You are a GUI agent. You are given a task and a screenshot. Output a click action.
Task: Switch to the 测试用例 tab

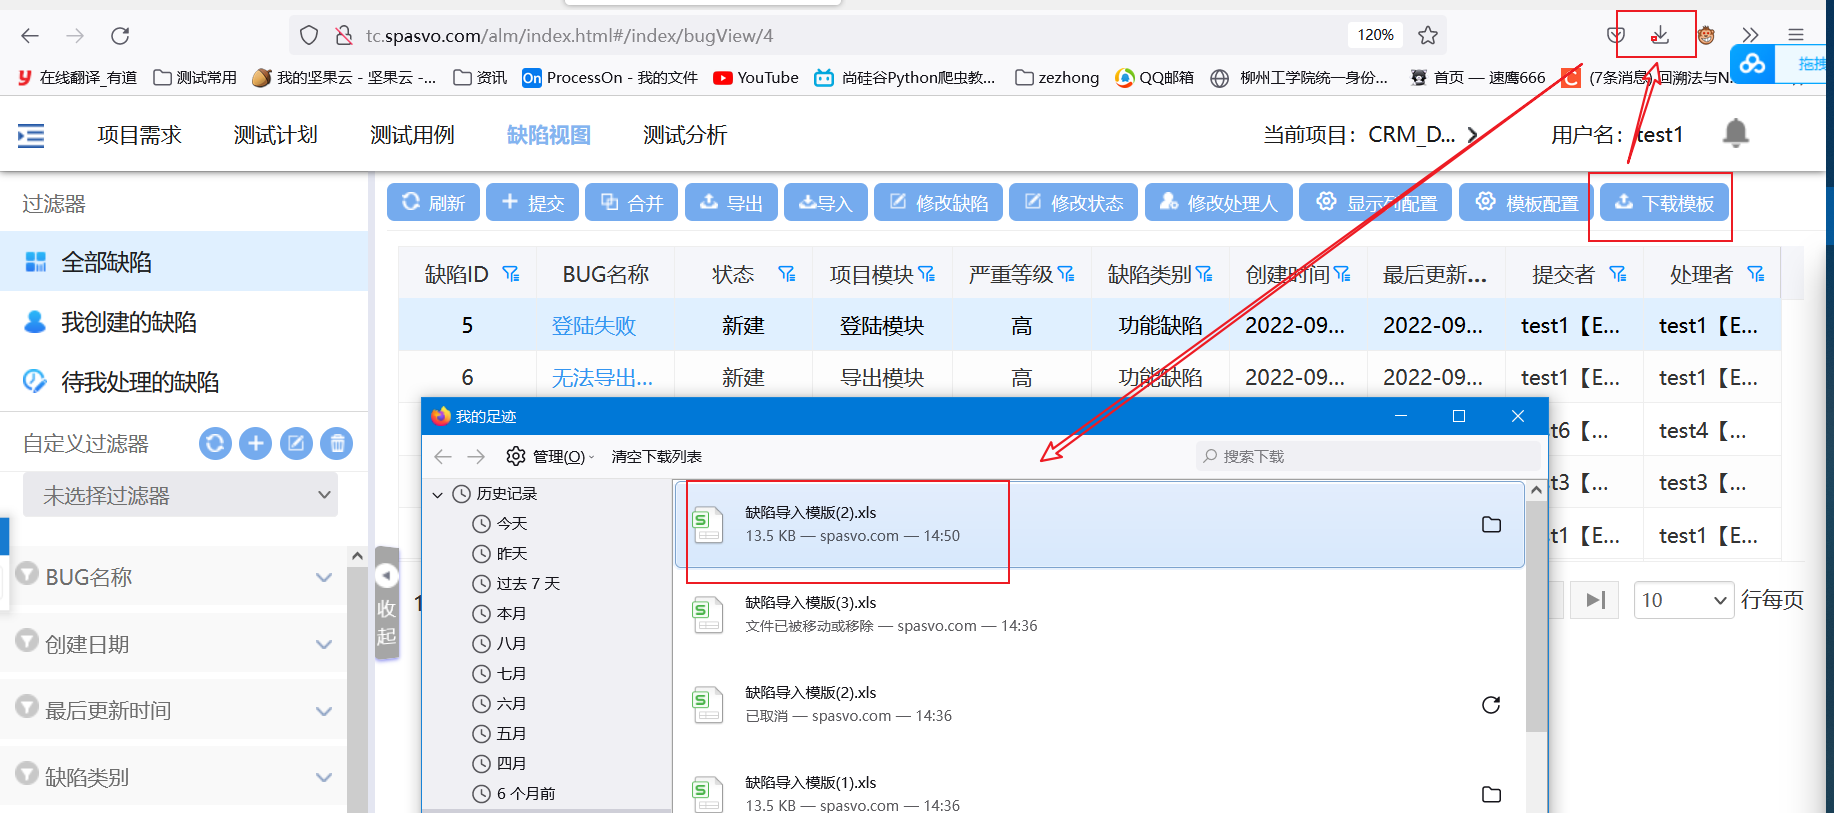412,135
